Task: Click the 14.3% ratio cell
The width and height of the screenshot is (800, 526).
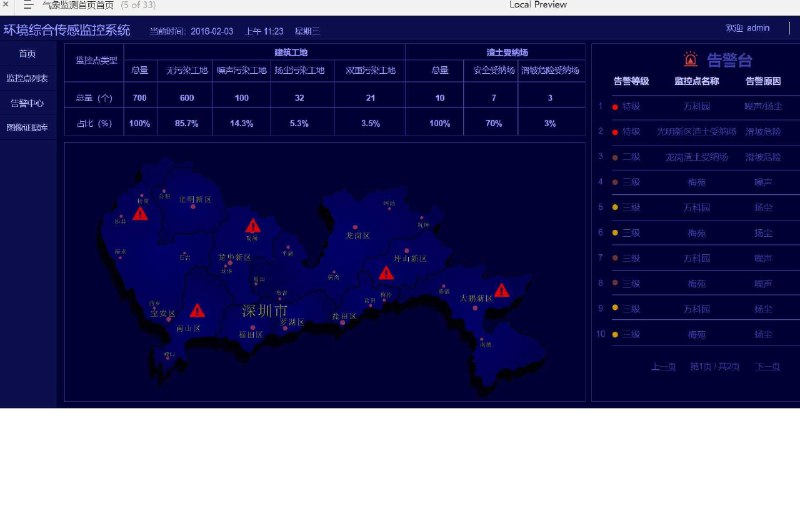Action: [242, 123]
